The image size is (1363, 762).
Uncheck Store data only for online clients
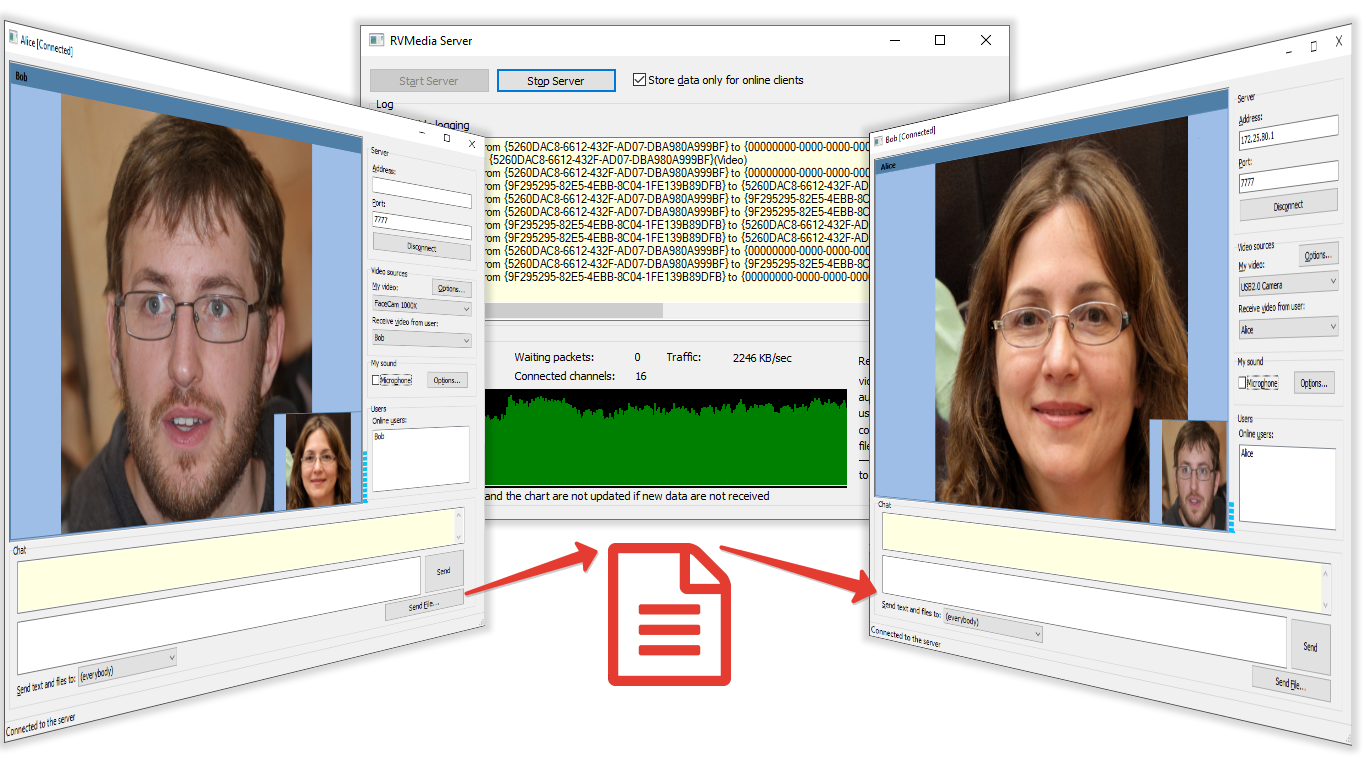640,80
